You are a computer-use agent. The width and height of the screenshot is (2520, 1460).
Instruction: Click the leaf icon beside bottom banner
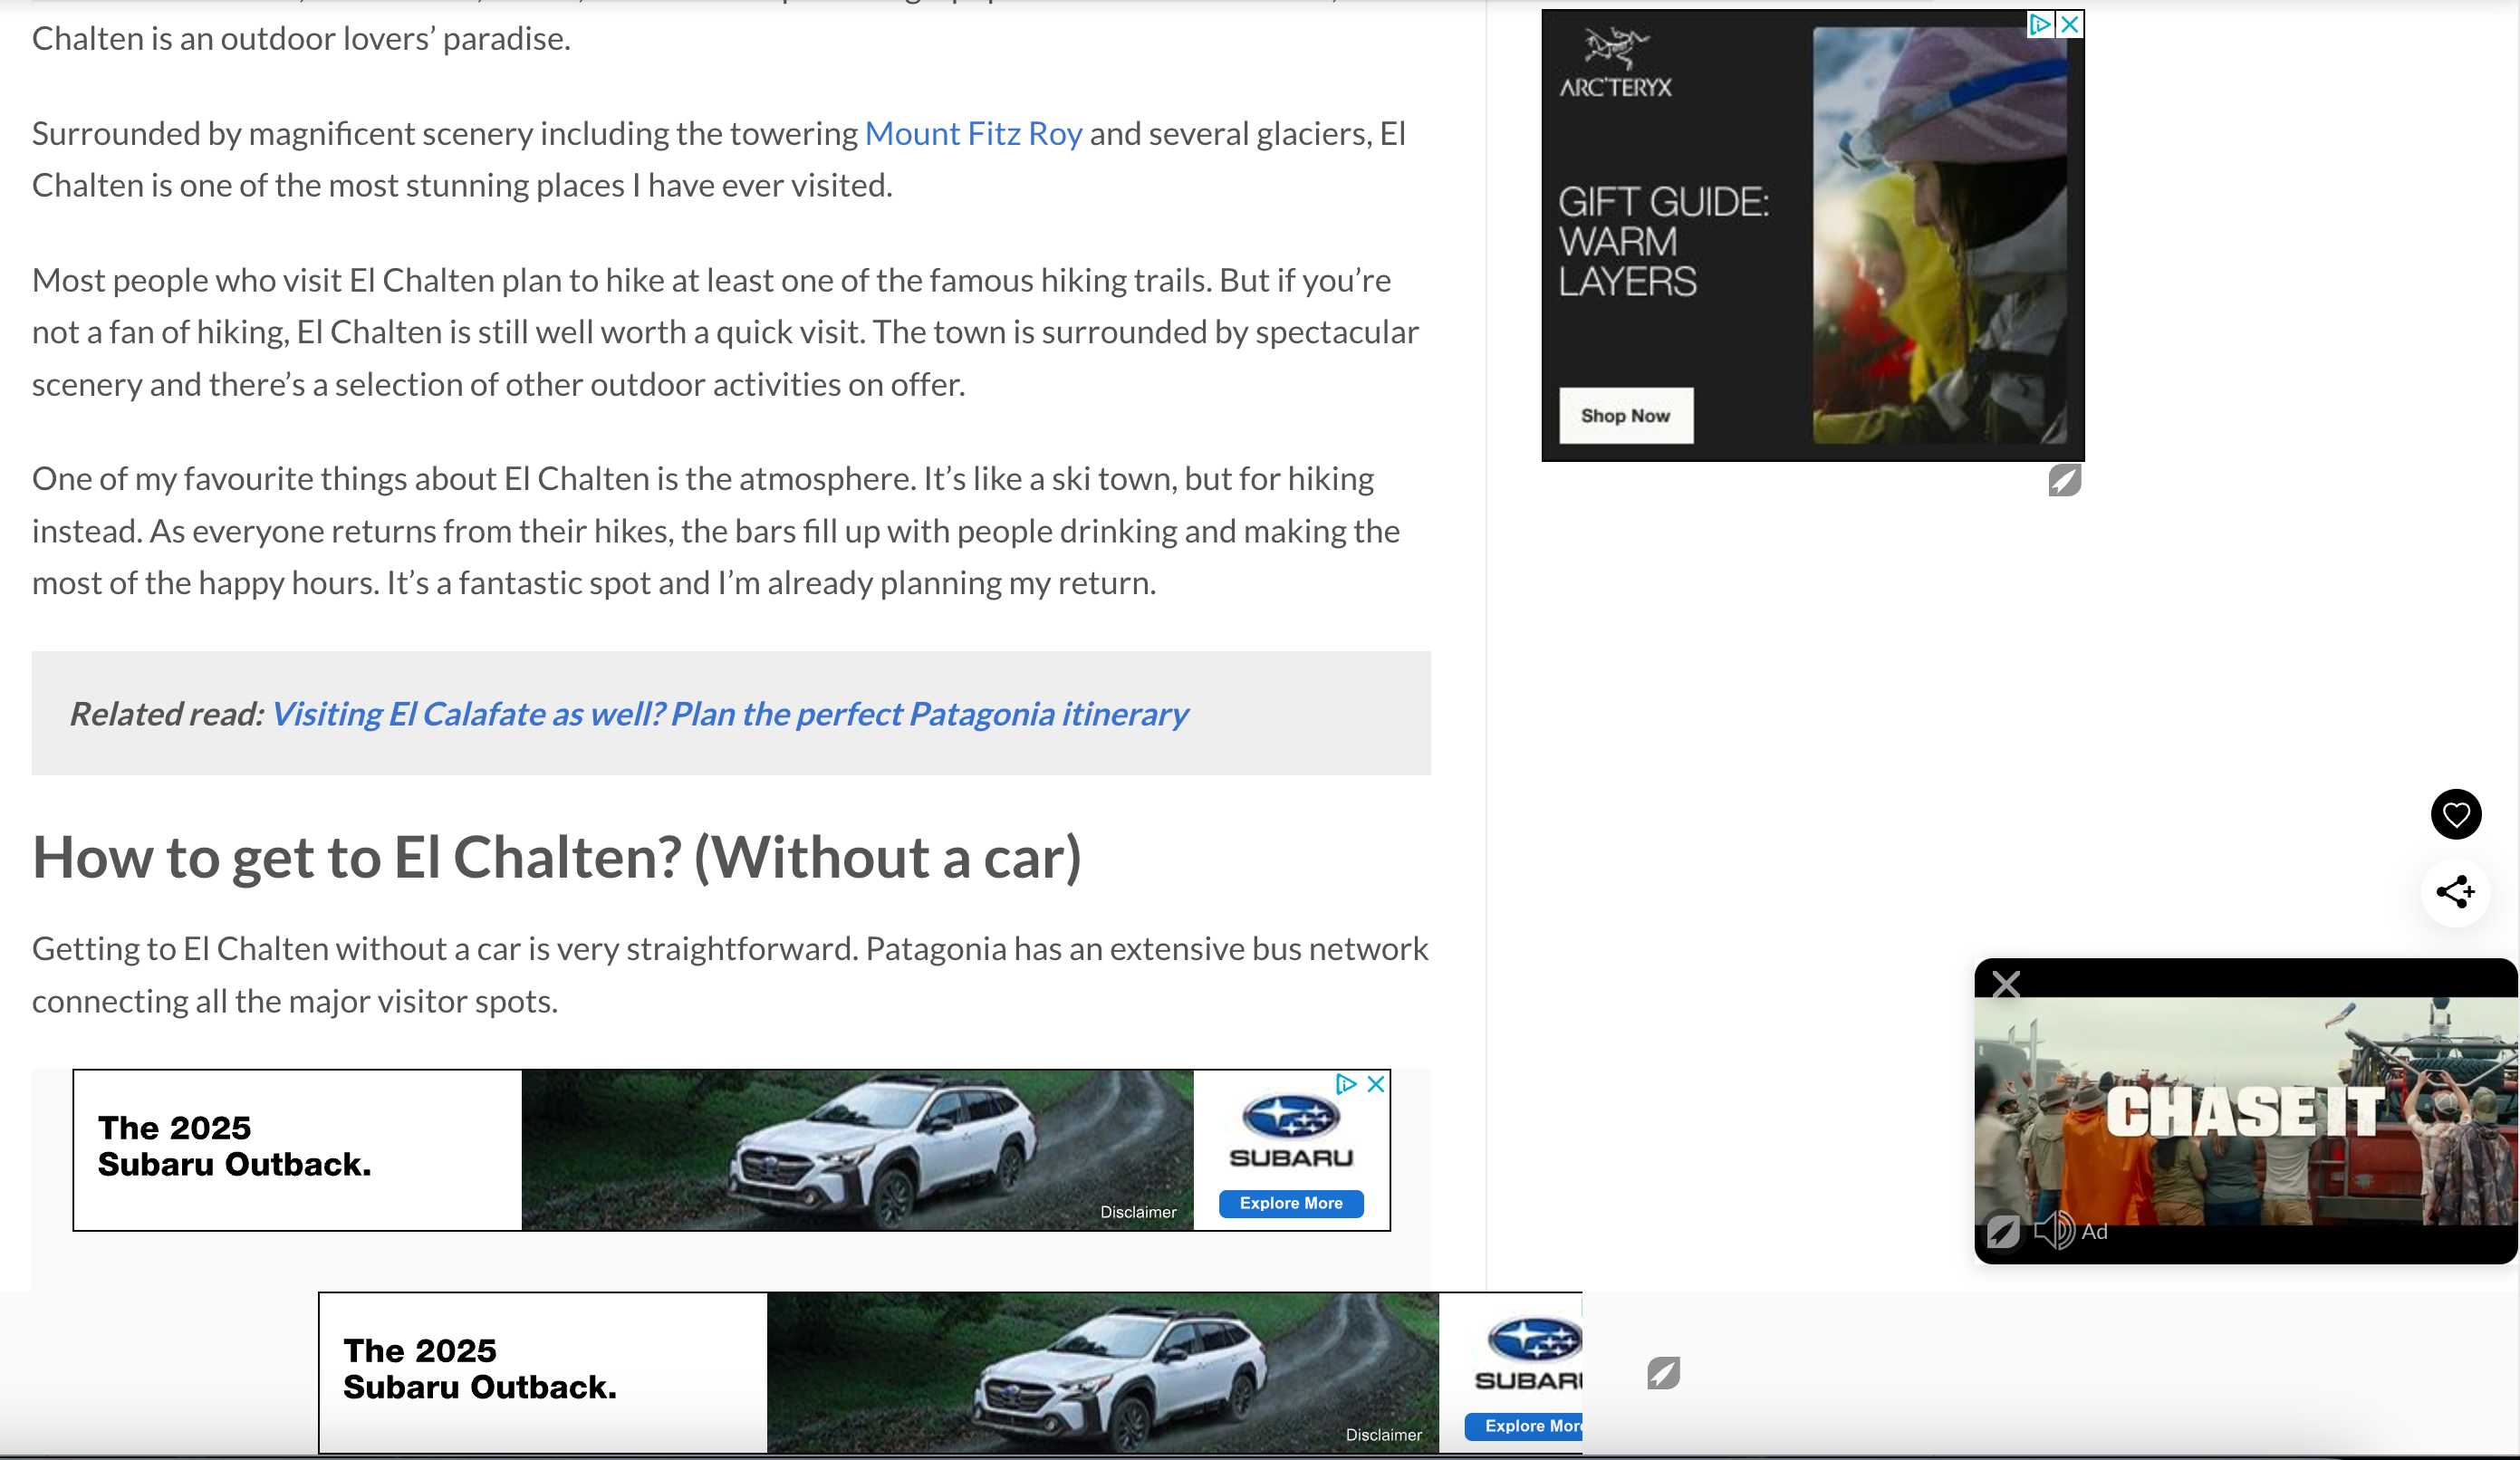tap(1663, 1373)
